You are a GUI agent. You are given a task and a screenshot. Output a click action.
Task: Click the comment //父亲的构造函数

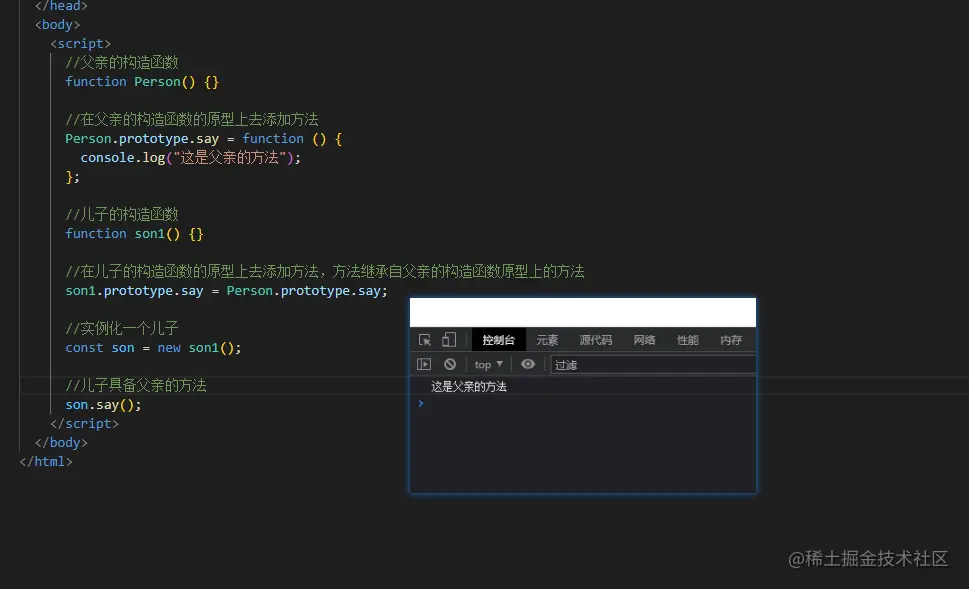click(122, 62)
